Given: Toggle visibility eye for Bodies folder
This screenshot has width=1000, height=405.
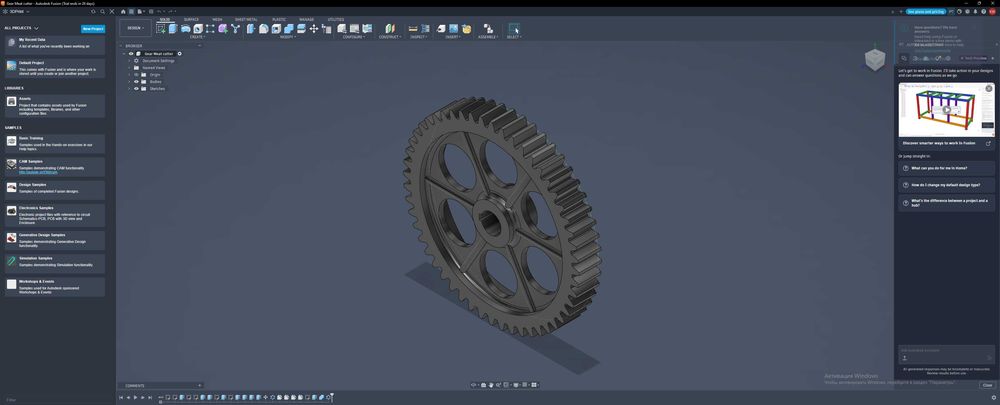Looking at the screenshot, I should pos(136,82).
